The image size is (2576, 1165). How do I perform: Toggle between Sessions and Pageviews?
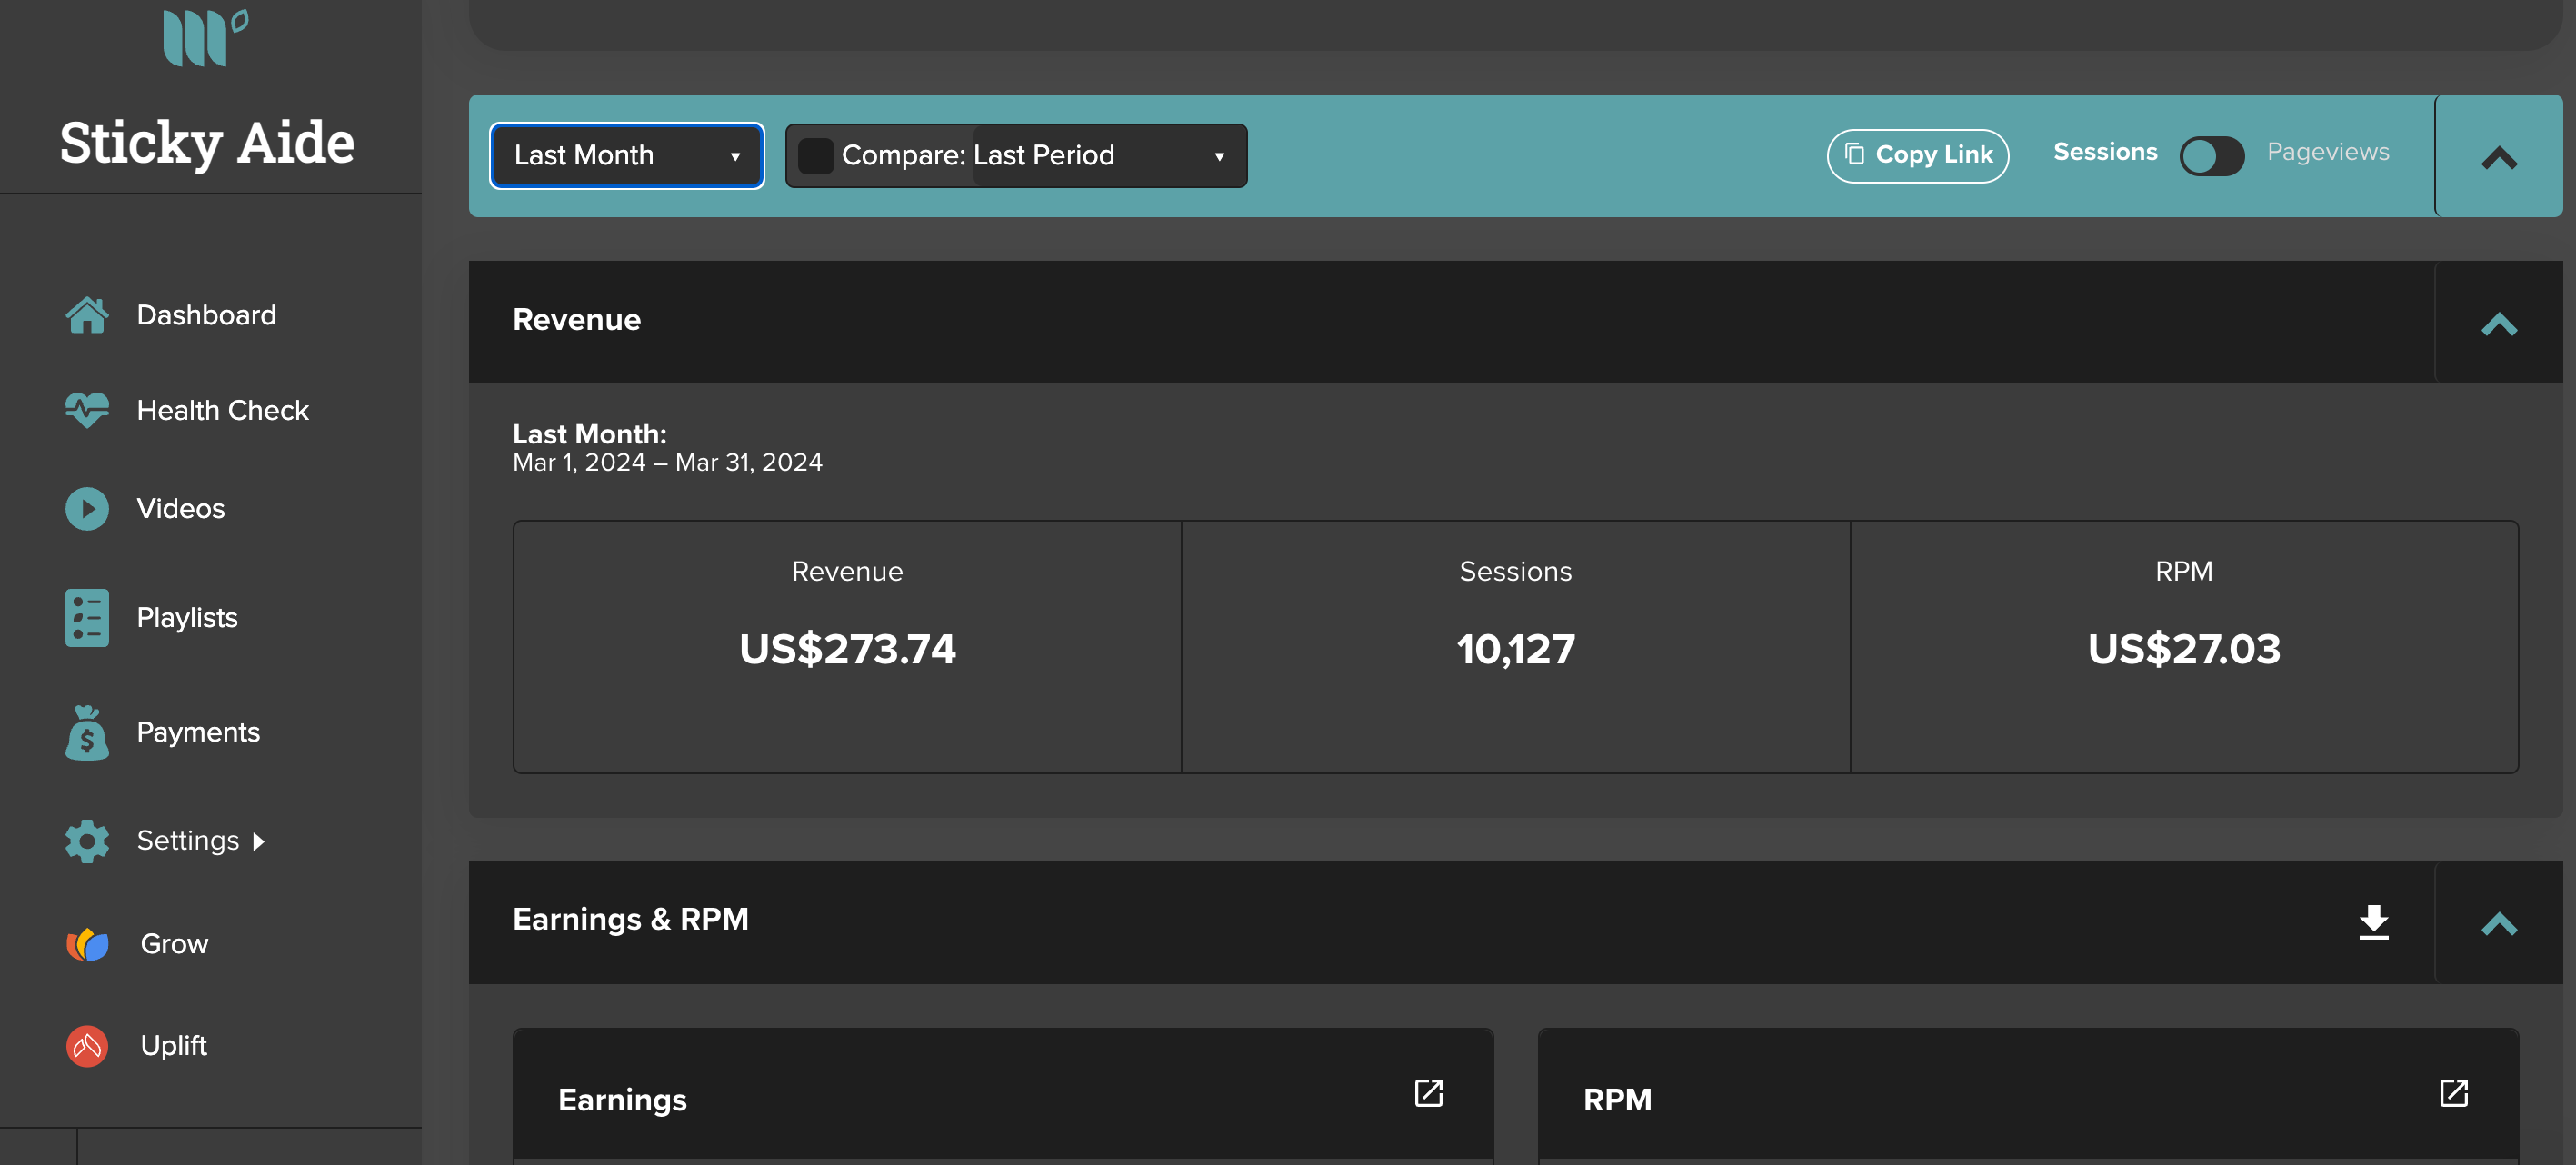2211,155
